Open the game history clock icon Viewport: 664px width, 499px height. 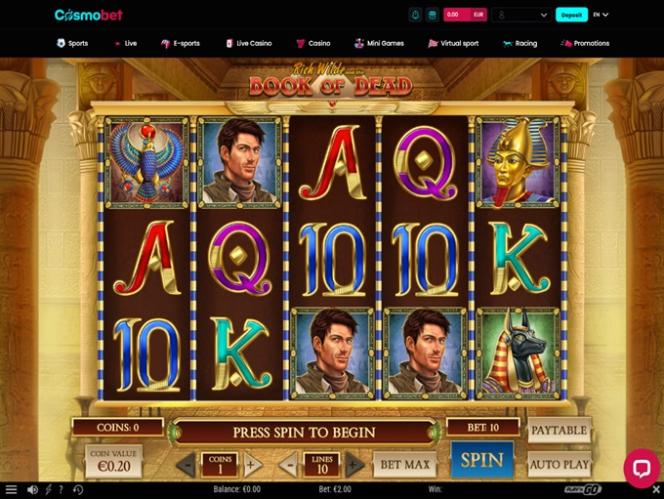pyautogui.click(x=78, y=490)
